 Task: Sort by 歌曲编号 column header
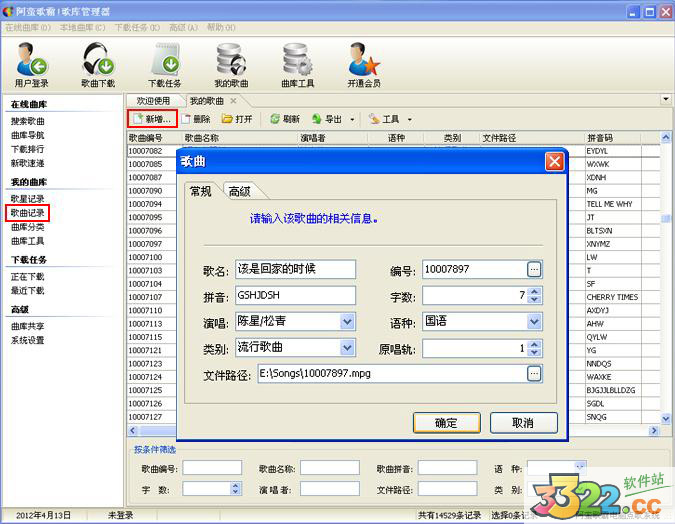point(155,138)
